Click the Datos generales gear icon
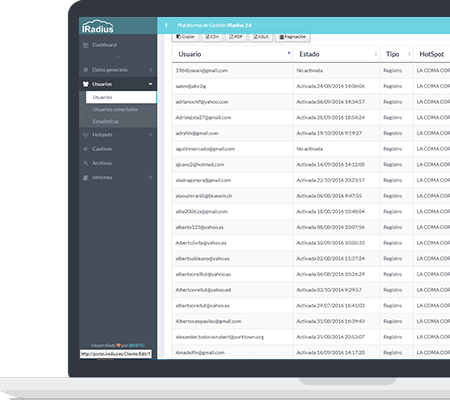This screenshot has height=400, width=450. (86, 70)
